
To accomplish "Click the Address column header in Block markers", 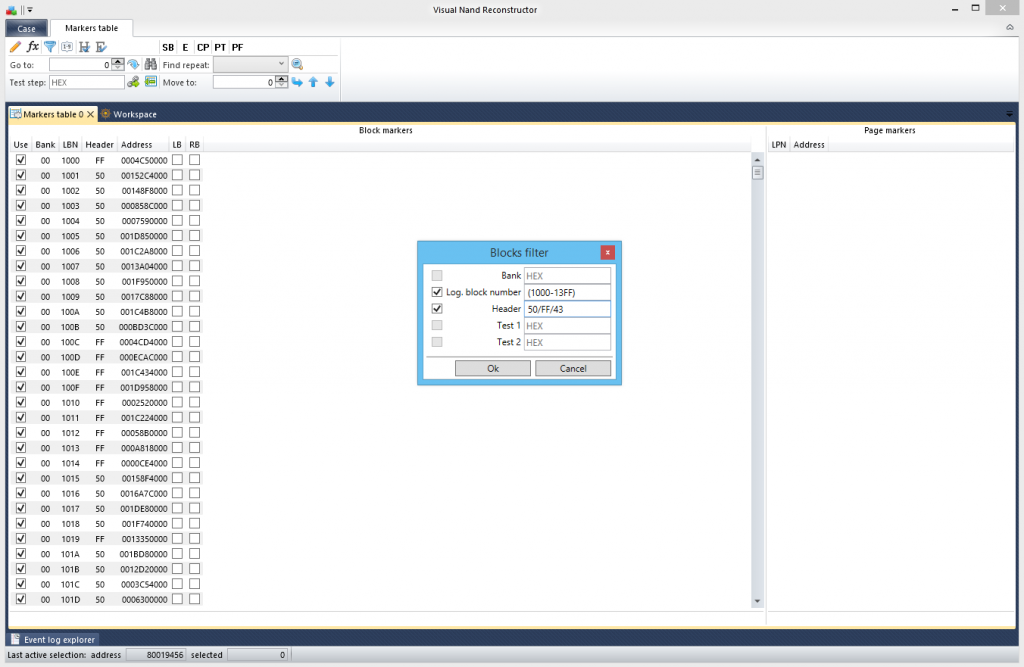I will tap(136, 145).
